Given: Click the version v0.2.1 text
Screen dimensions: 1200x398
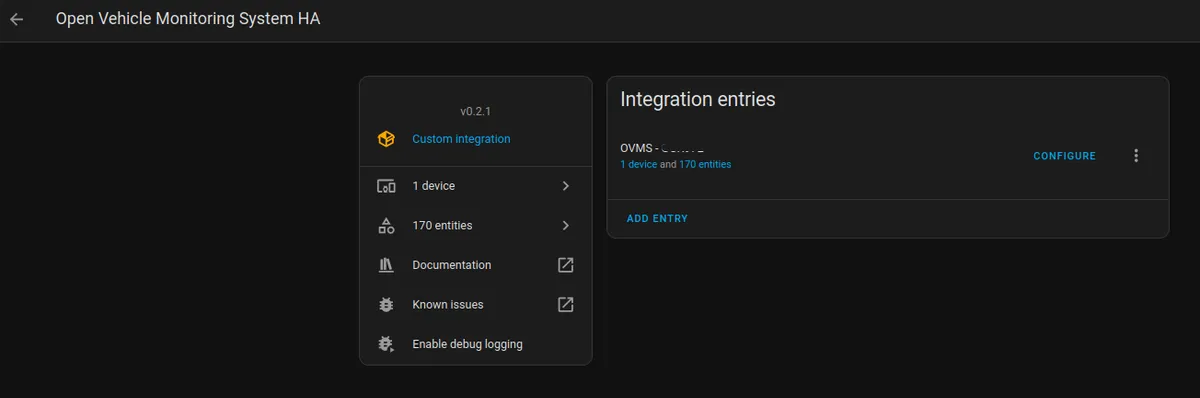Looking at the screenshot, I should tap(476, 111).
